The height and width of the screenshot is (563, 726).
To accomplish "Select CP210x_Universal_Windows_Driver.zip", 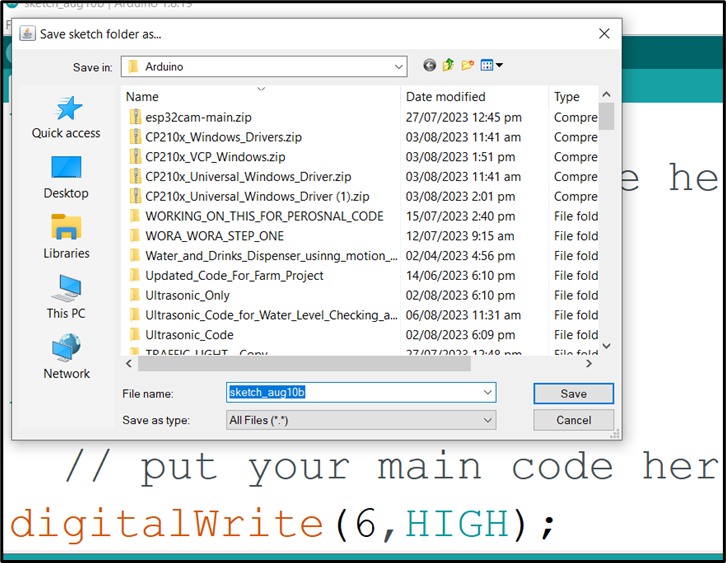I will click(x=248, y=176).
